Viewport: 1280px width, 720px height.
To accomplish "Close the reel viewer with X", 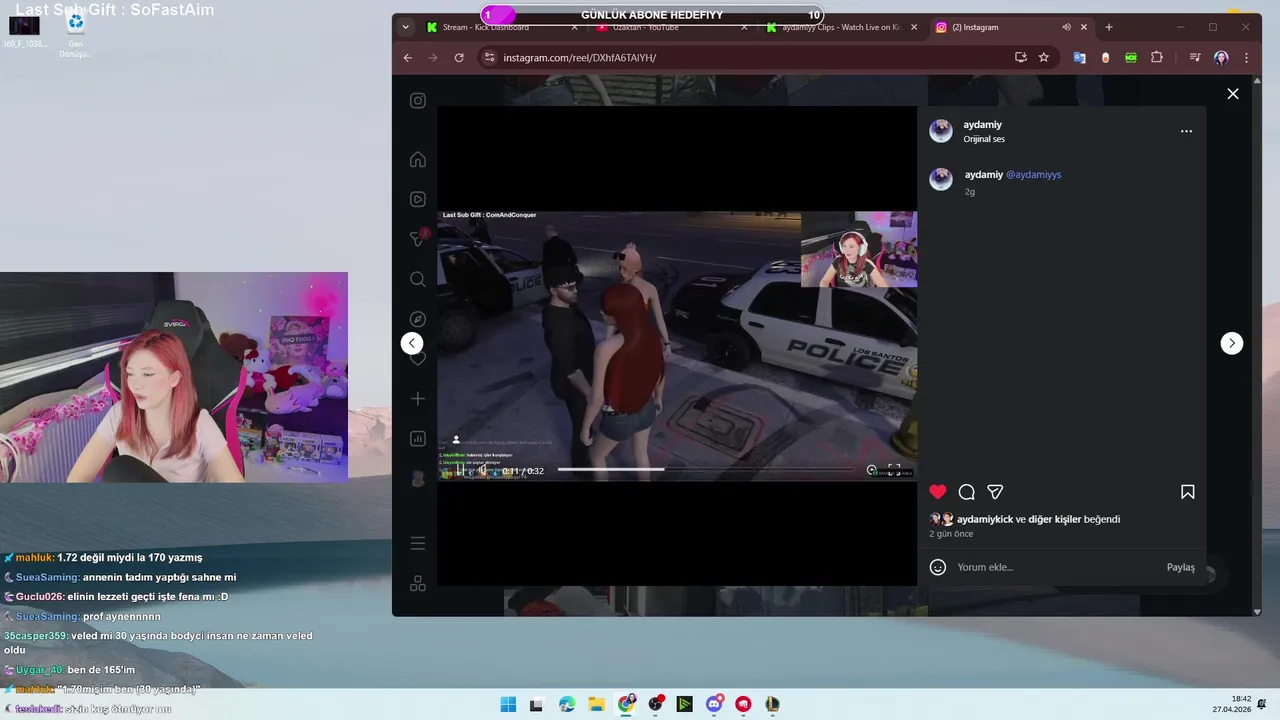I will (x=1232, y=94).
